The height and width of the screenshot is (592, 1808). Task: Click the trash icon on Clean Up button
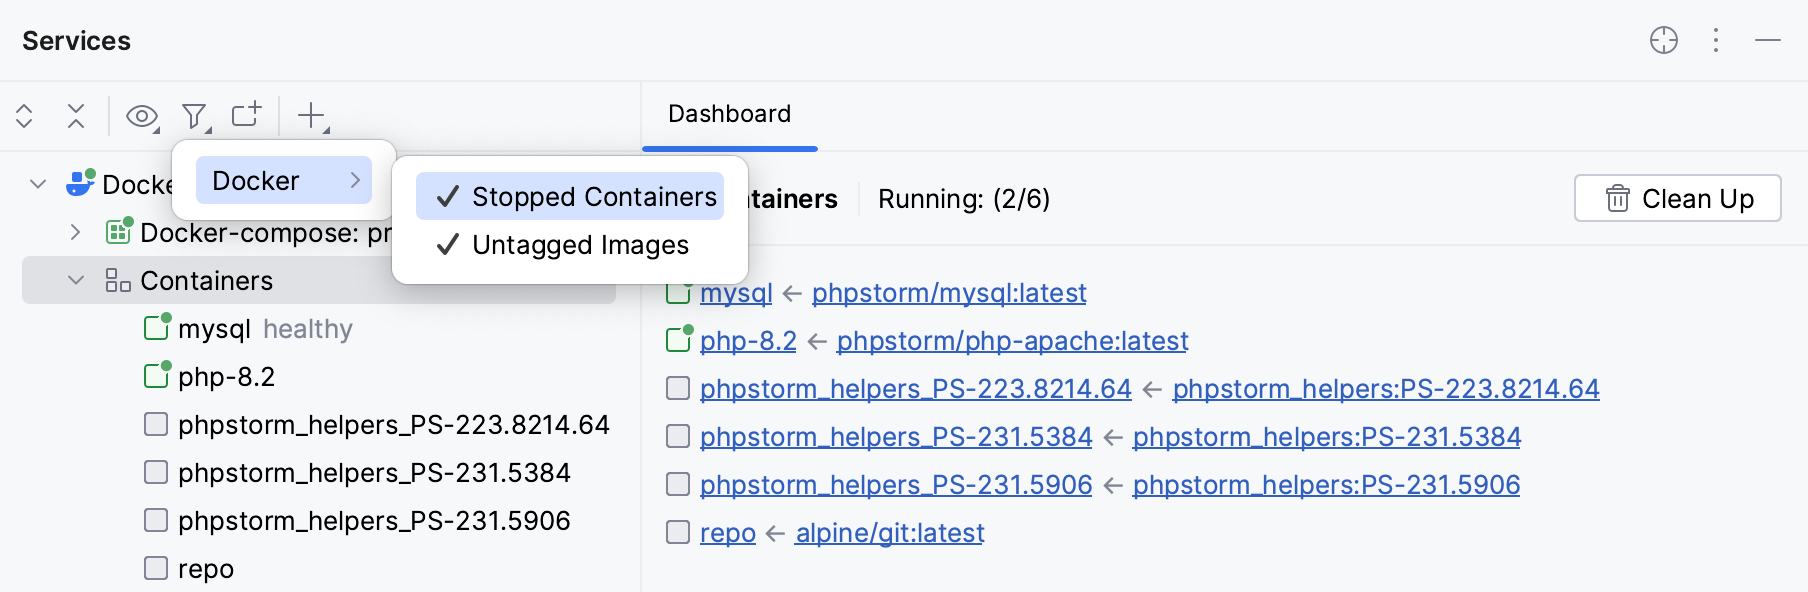[x=1617, y=198]
